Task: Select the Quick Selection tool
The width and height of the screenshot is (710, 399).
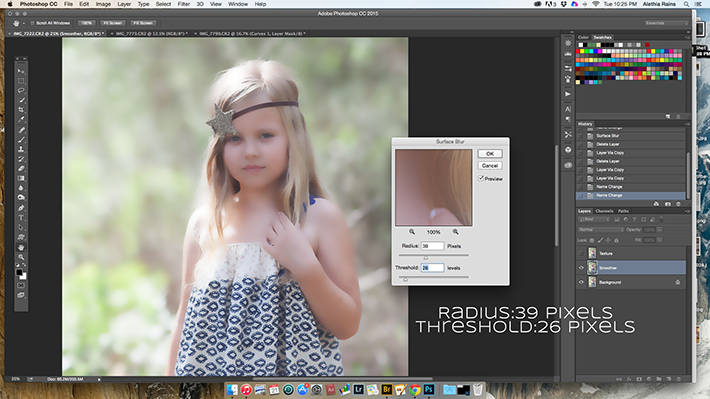Action: [21, 100]
